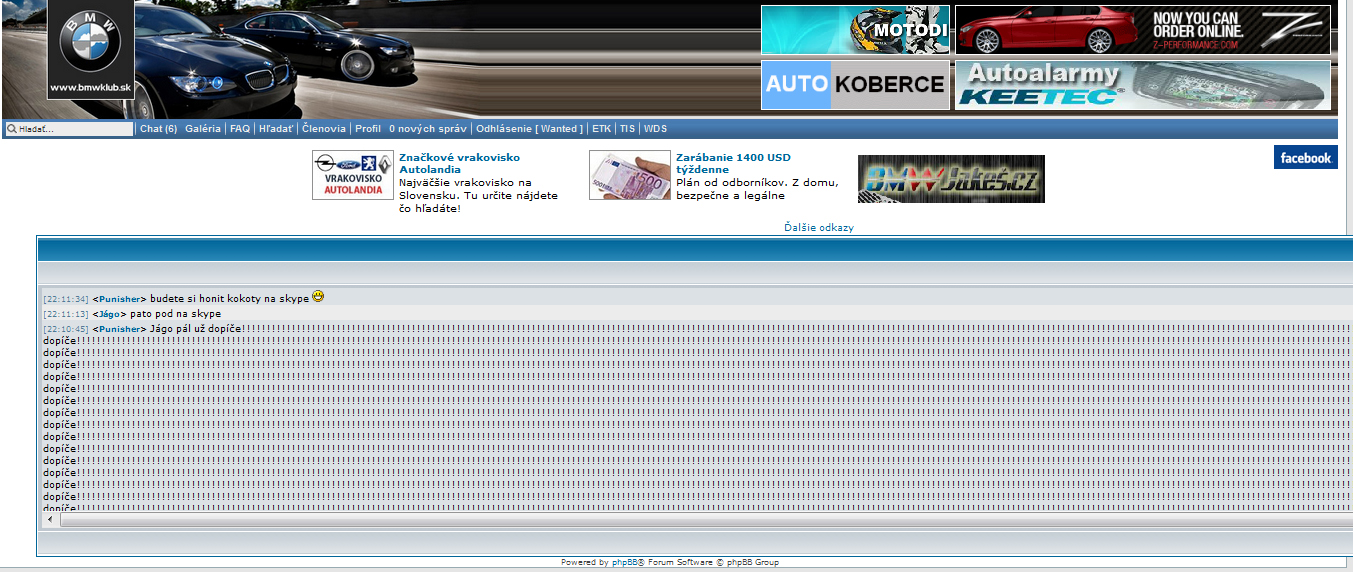Open the BMW Jakeš.cz banner
The height and width of the screenshot is (572, 1353).
click(x=951, y=179)
